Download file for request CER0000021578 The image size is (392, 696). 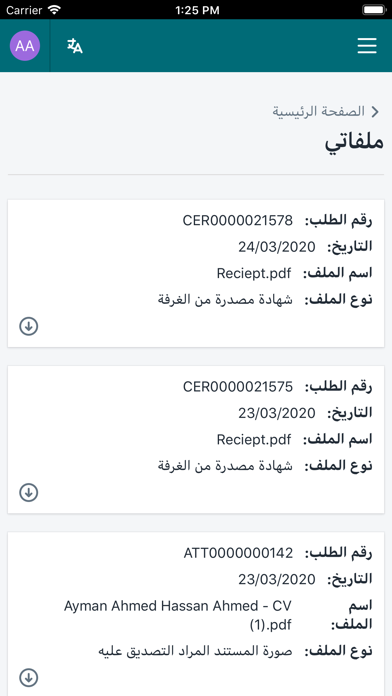click(29, 326)
